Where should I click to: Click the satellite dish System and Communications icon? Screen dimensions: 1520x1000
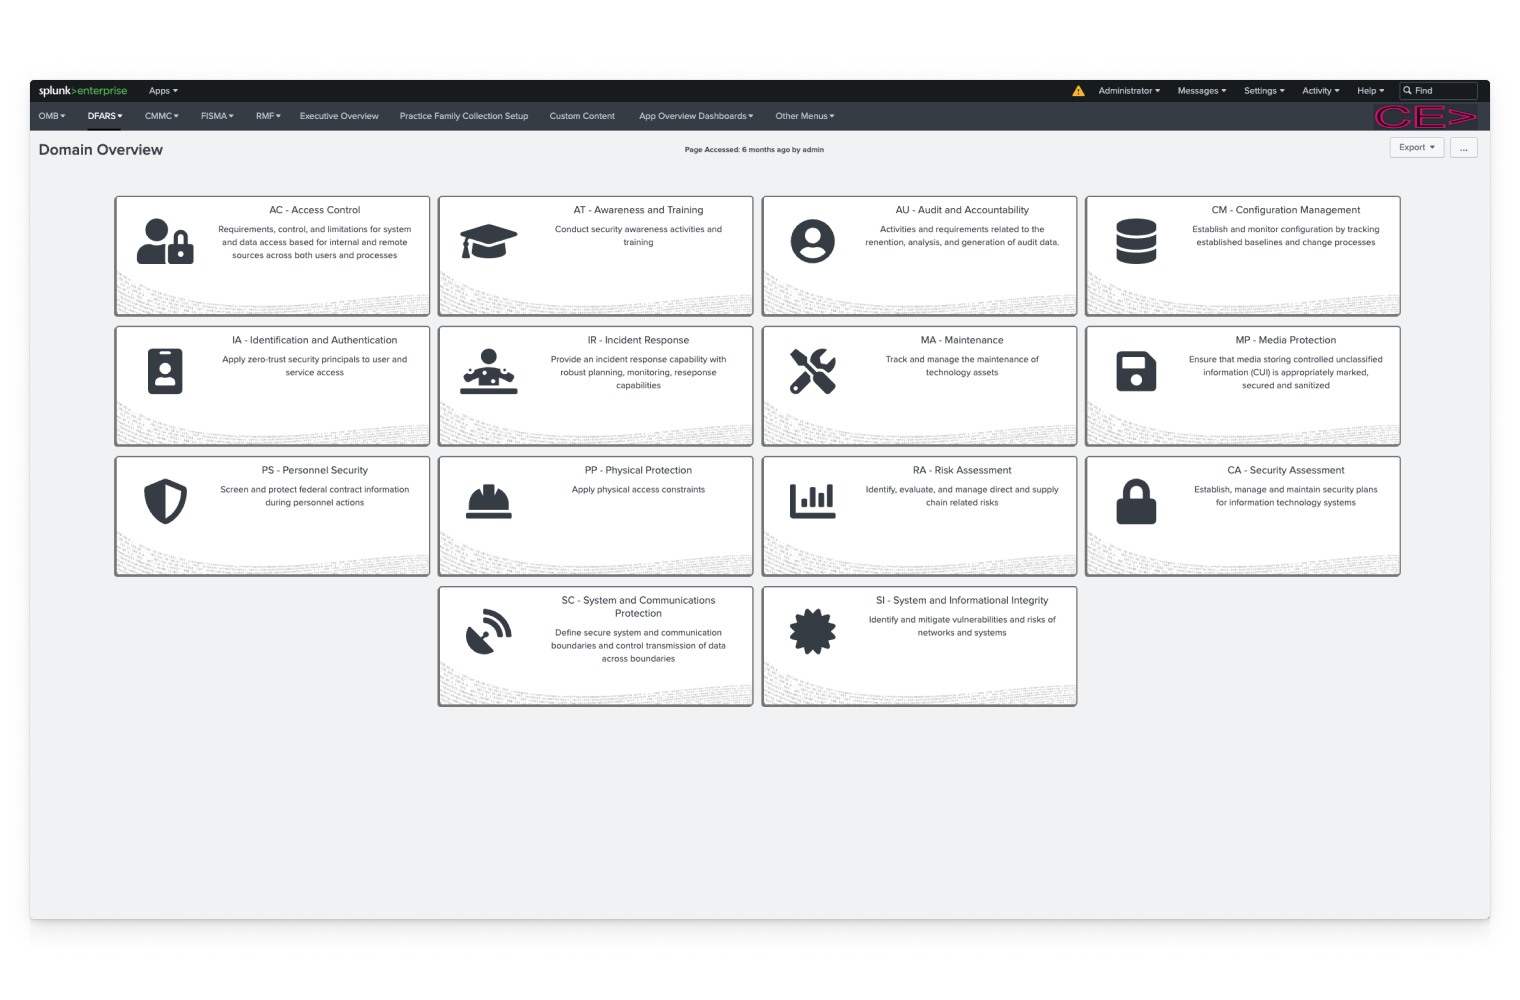[488, 632]
